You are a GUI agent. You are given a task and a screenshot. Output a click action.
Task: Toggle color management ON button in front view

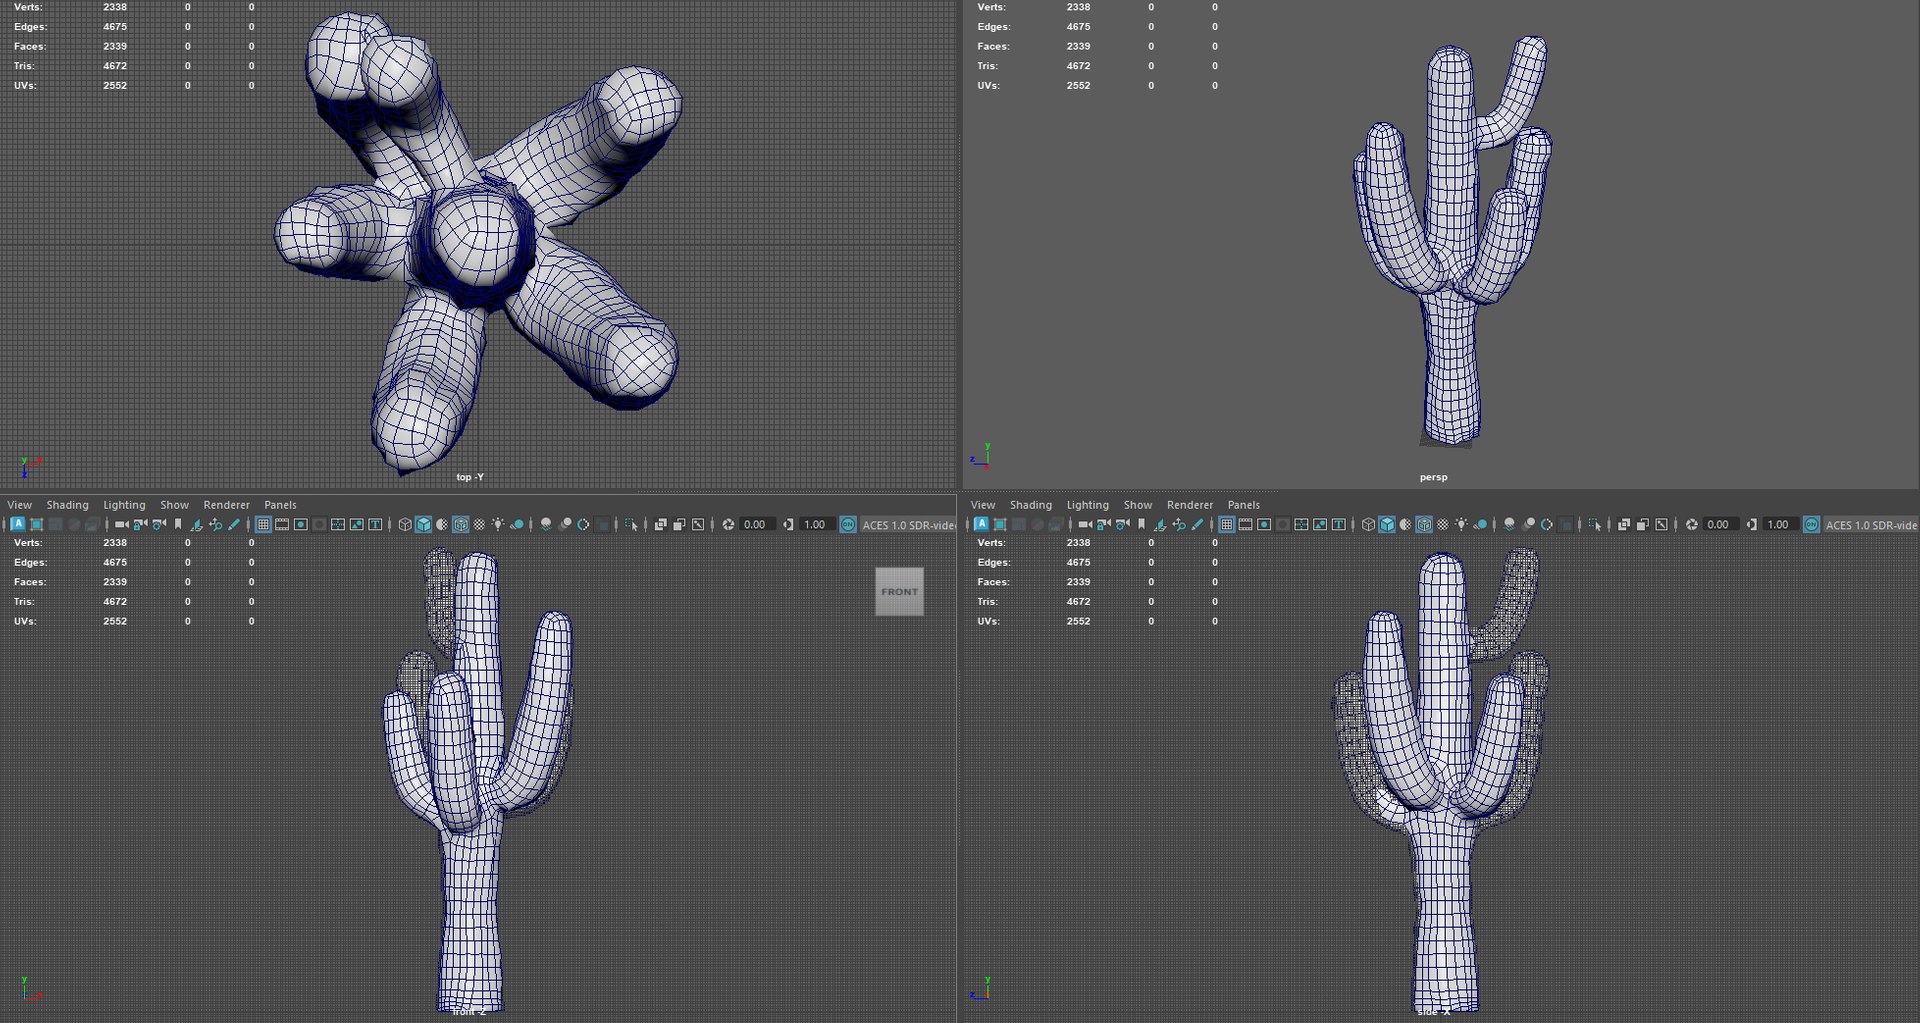(x=848, y=524)
